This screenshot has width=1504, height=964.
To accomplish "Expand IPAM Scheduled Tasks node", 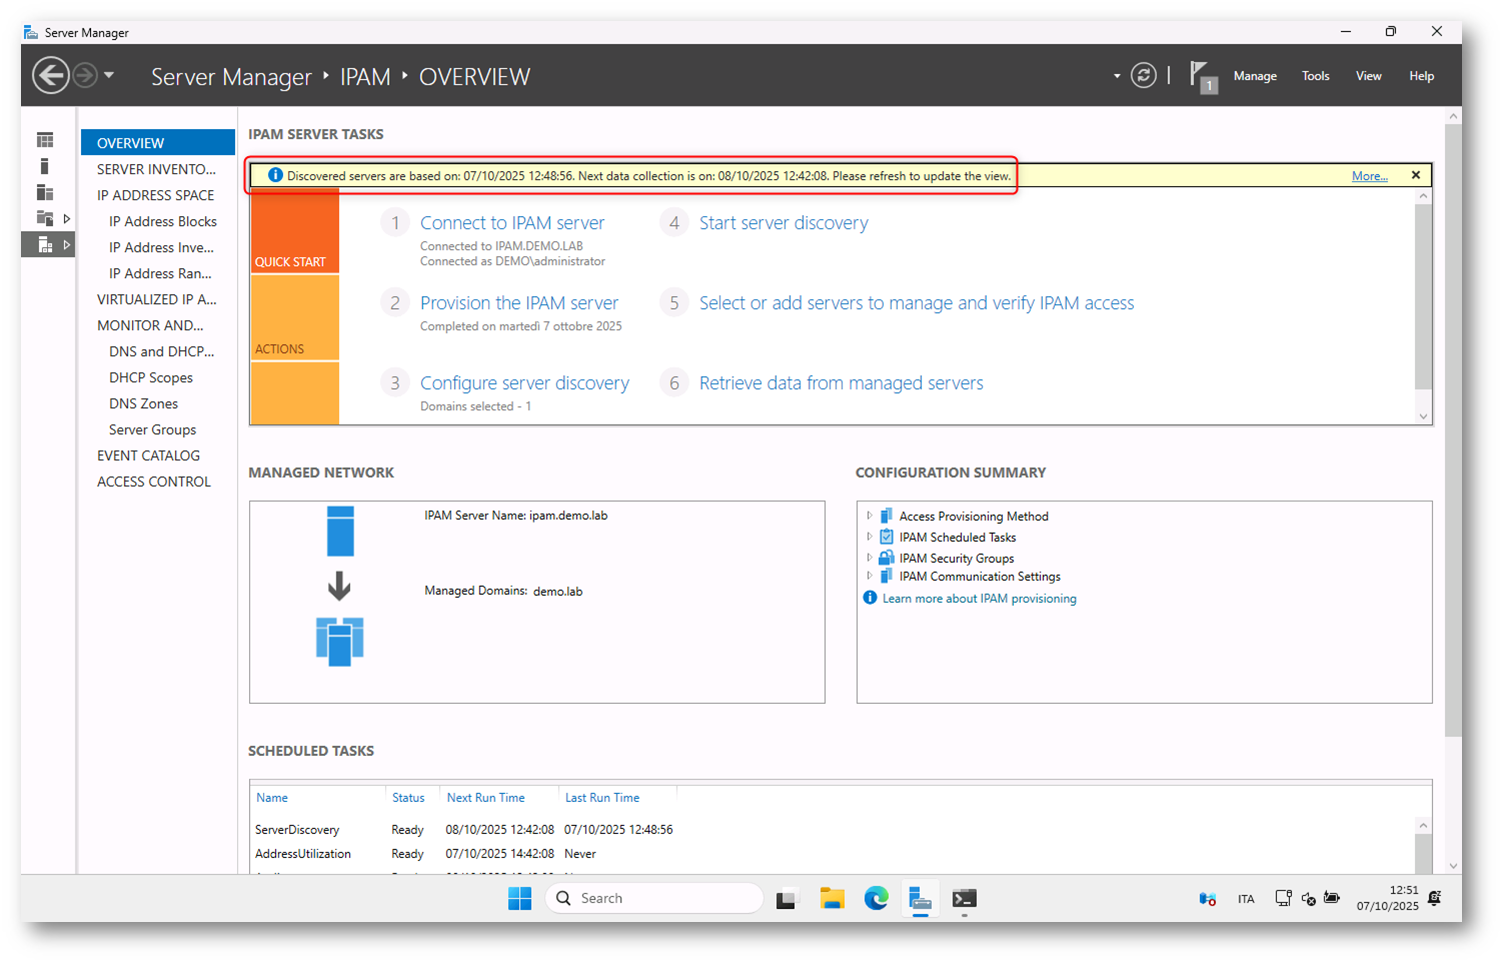I will tap(869, 537).
